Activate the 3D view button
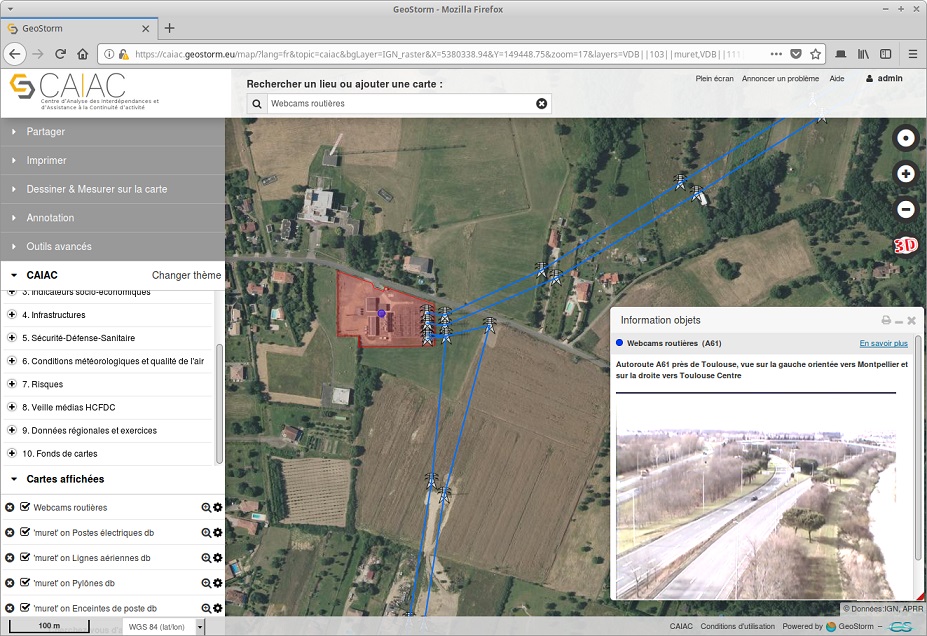This screenshot has height=636, width=927. 905,245
